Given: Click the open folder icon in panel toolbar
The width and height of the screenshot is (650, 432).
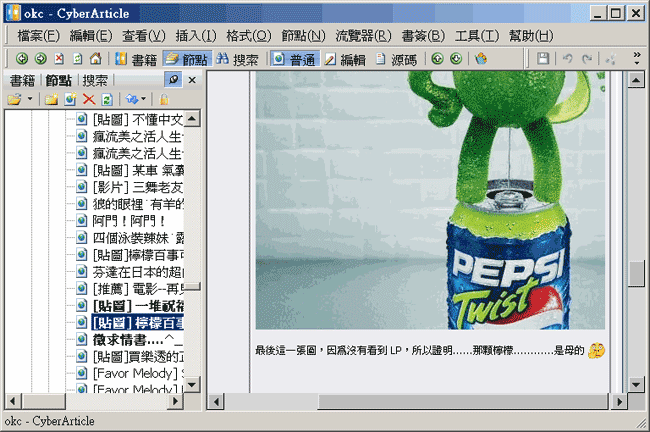Looking at the screenshot, I should tap(14, 100).
